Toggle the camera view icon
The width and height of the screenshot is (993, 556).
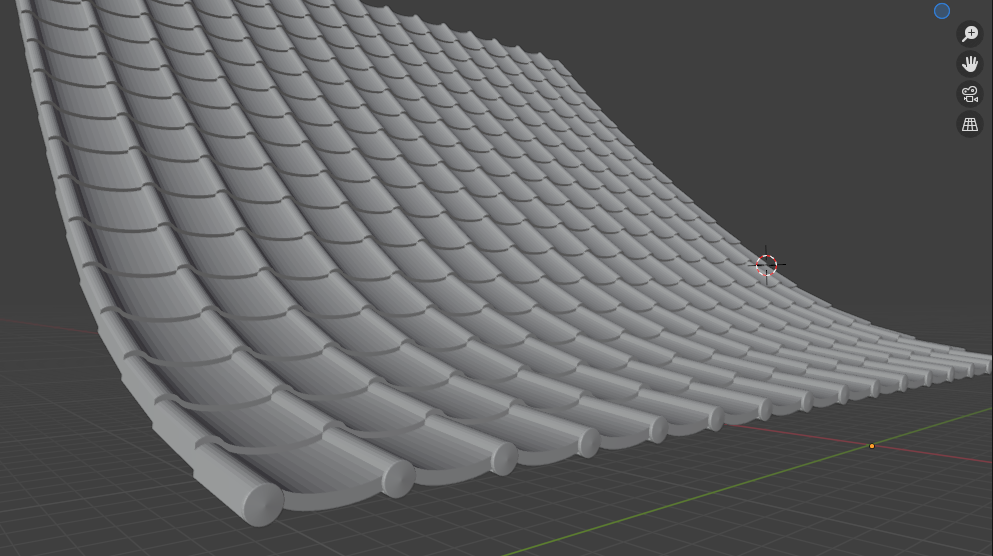coord(969,94)
